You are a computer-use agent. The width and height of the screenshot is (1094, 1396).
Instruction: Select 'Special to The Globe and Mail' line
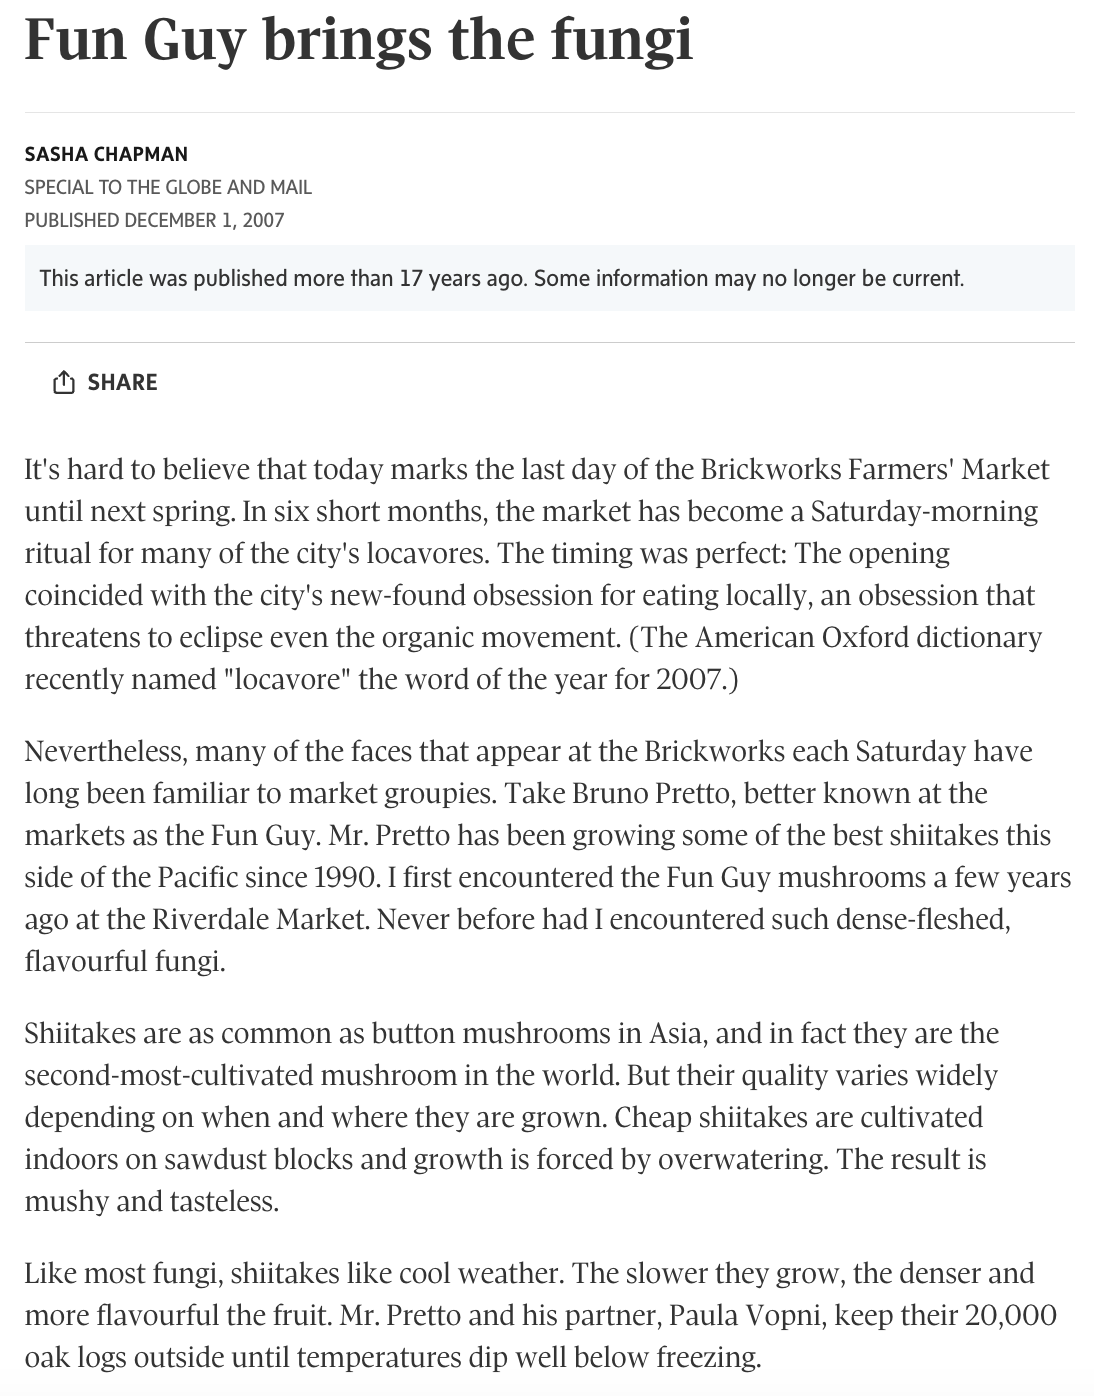point(168,187)
